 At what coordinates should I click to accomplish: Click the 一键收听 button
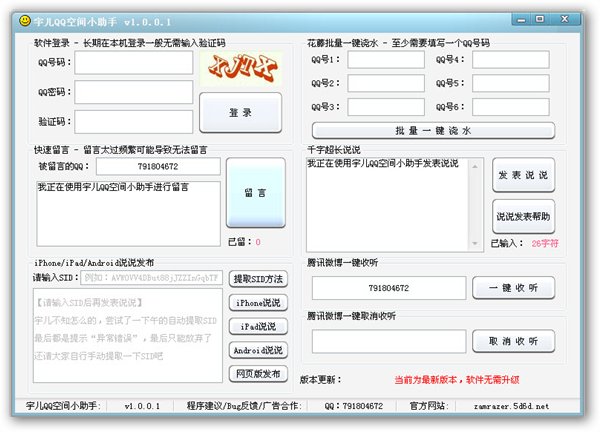[514, 288]
